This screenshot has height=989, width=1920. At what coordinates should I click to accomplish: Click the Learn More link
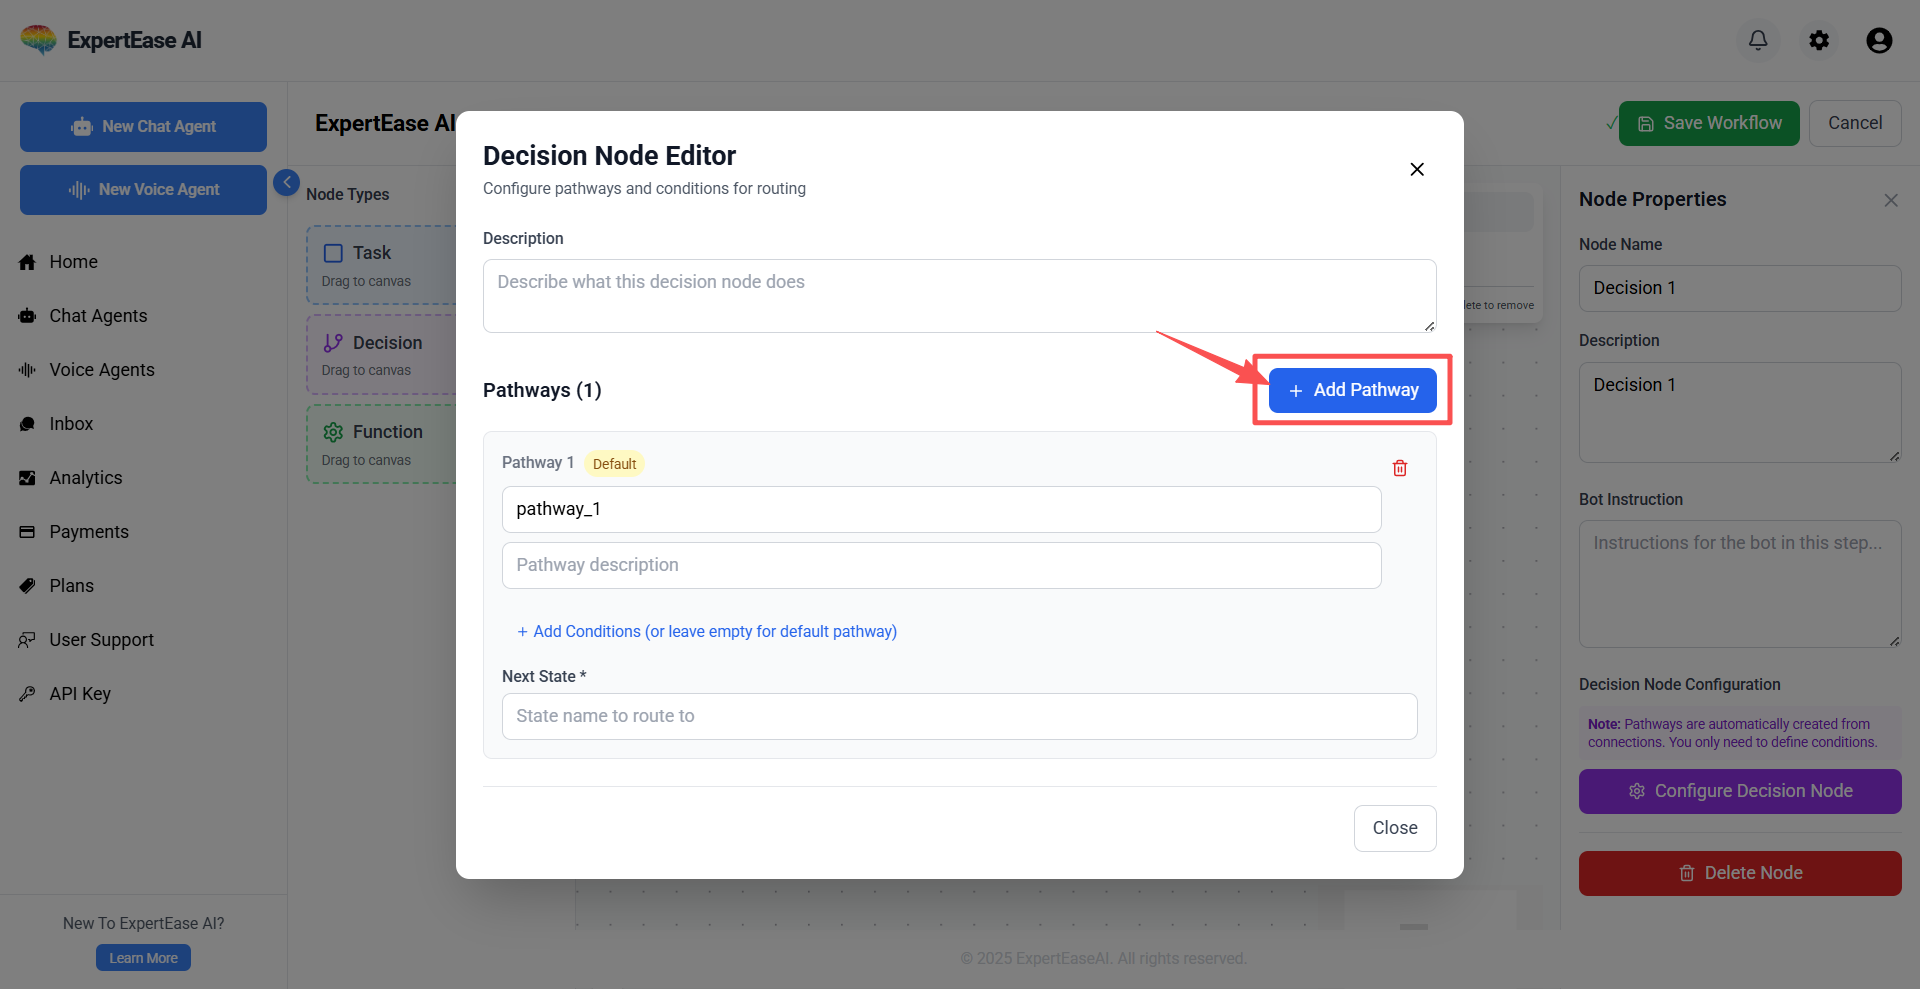click(x=143, y=958)
